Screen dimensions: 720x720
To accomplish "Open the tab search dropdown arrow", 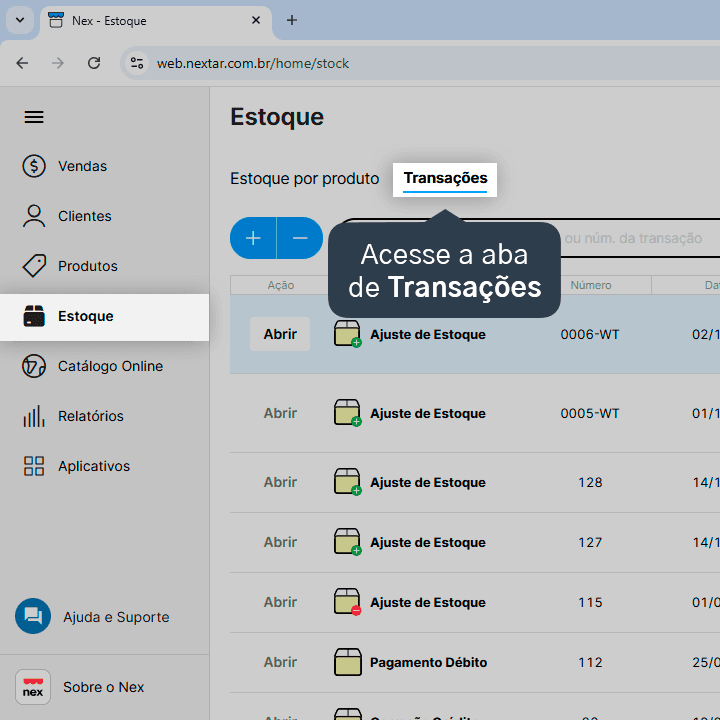I will coord(20,20).
